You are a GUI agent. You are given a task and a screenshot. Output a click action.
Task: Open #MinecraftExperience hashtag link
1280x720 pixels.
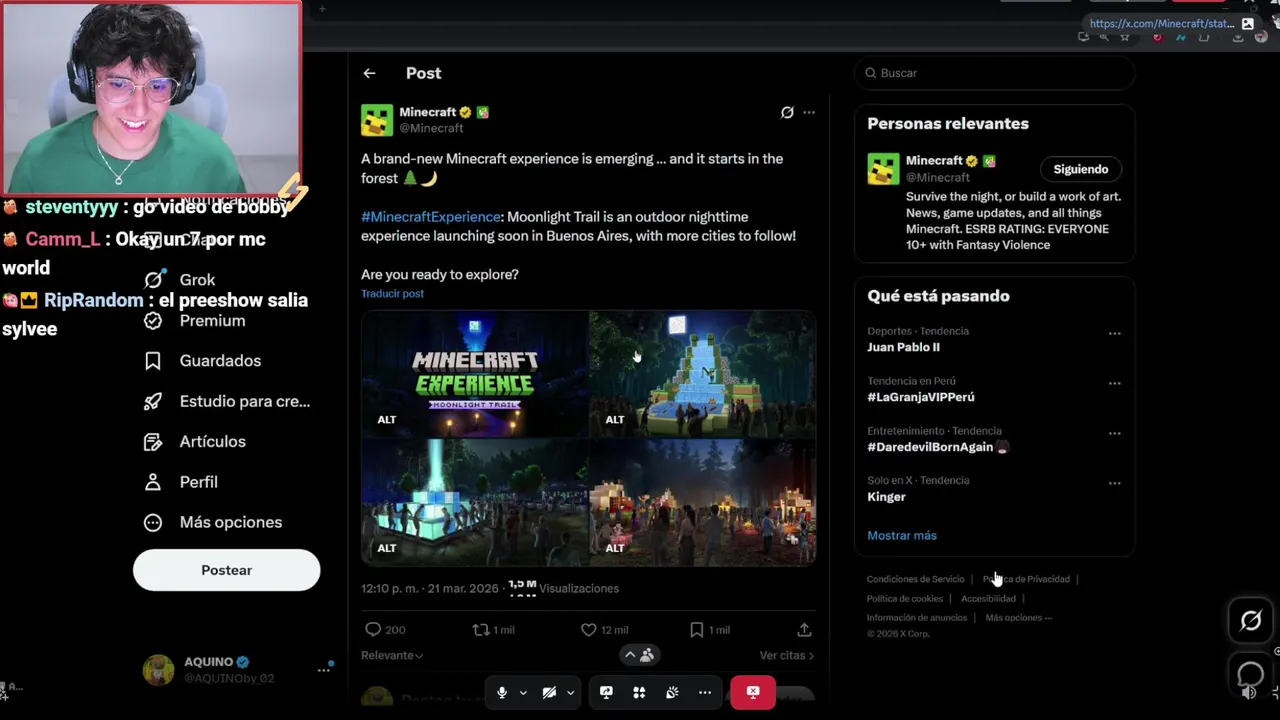431,217
